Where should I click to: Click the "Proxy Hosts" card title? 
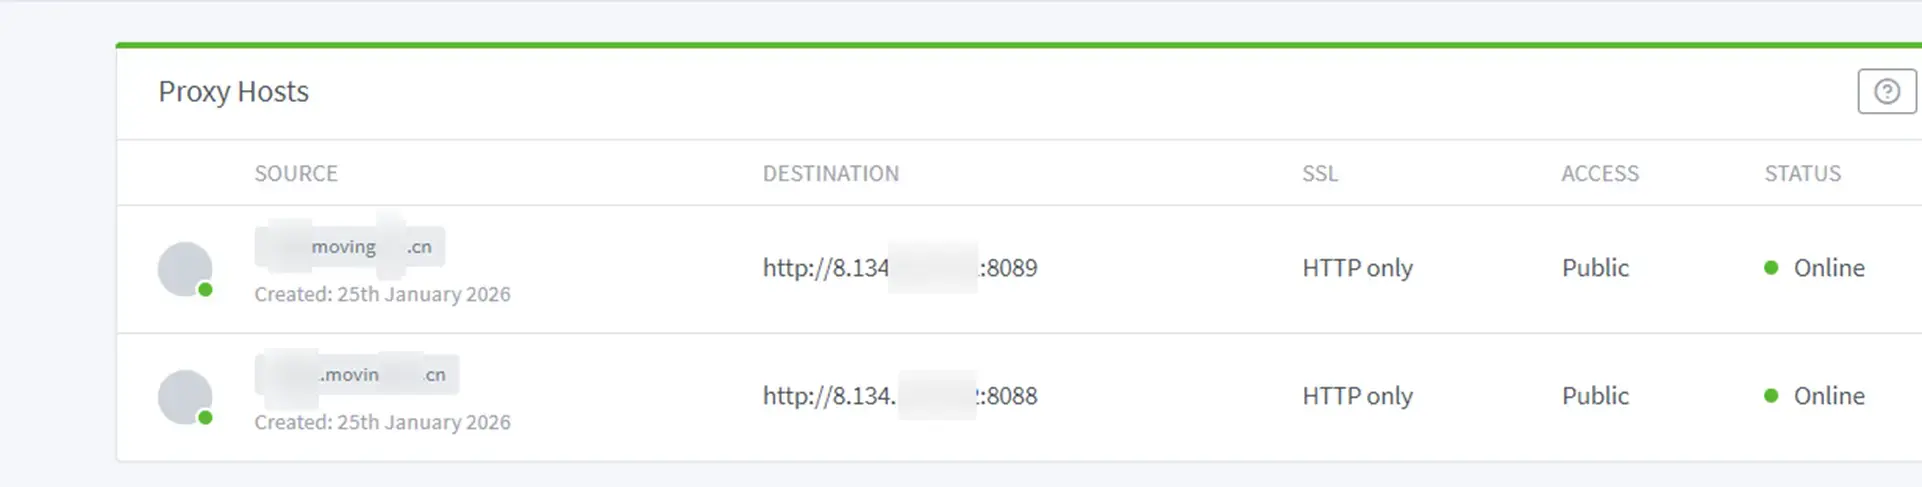[233, 92]
